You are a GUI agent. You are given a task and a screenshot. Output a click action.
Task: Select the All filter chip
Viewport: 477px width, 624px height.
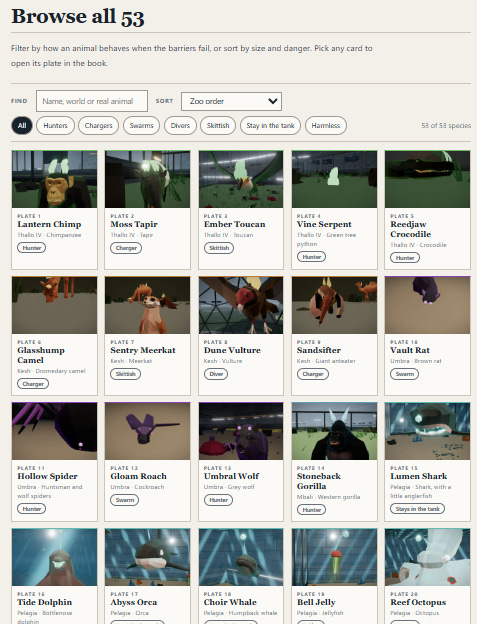tap(22, 126)
